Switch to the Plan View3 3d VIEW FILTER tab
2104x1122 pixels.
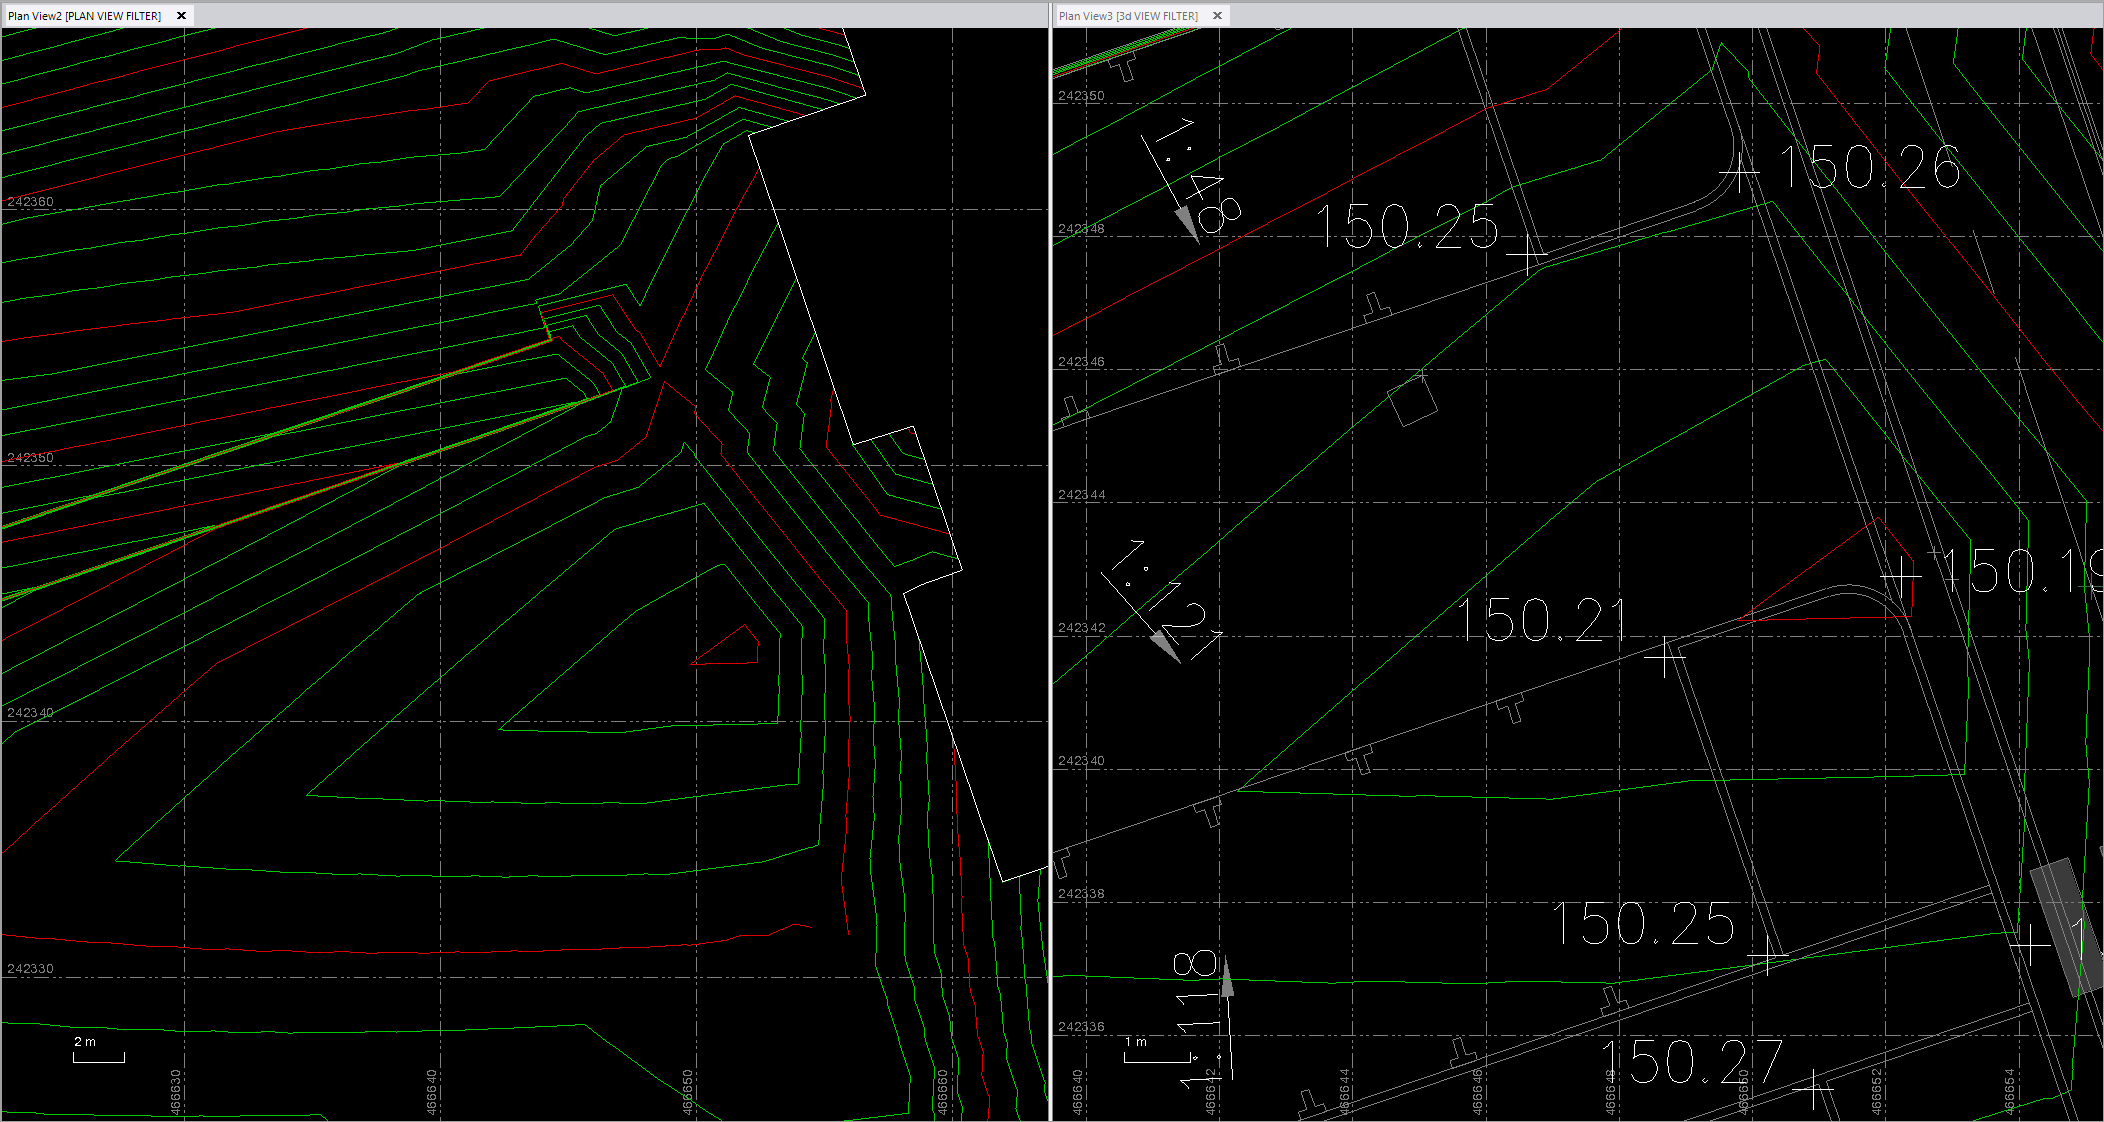(x=1128, y=16)
